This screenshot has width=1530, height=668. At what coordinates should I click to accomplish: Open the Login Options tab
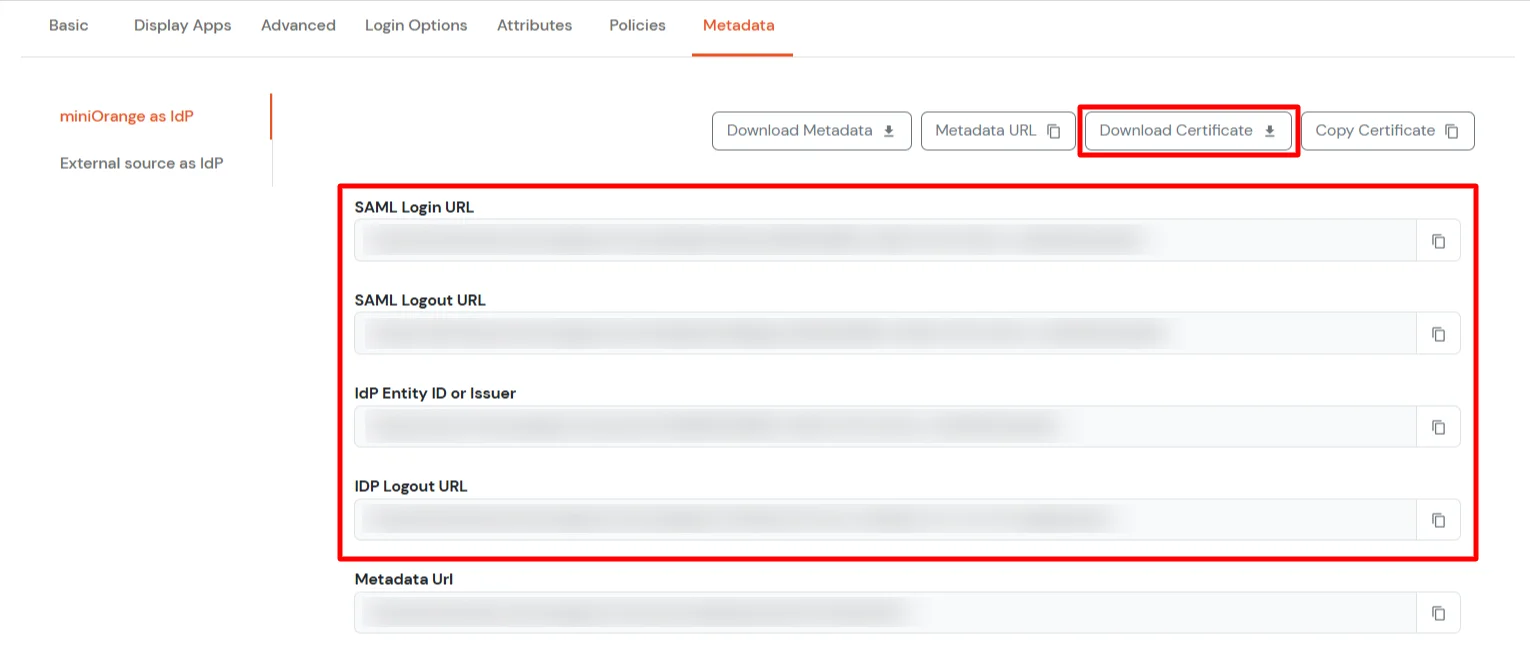[x=416, y=25]
